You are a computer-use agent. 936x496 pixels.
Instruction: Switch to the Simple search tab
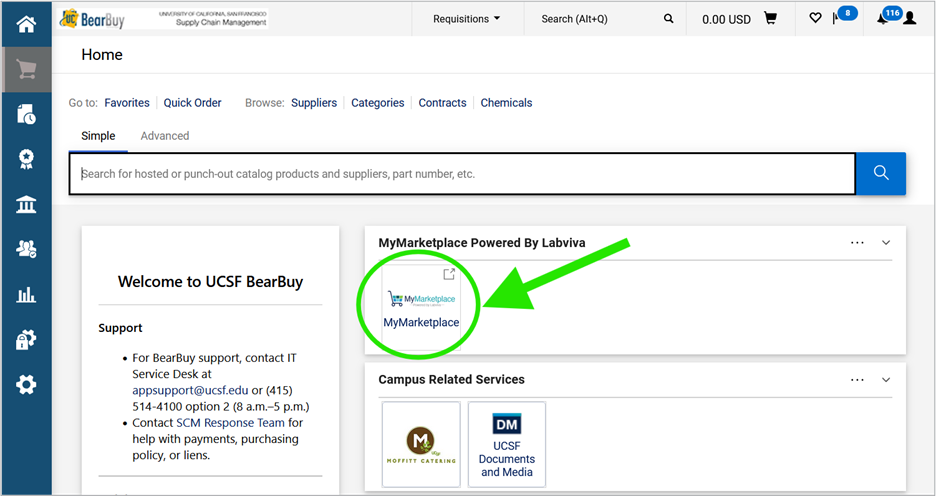[x=98, y=136]
